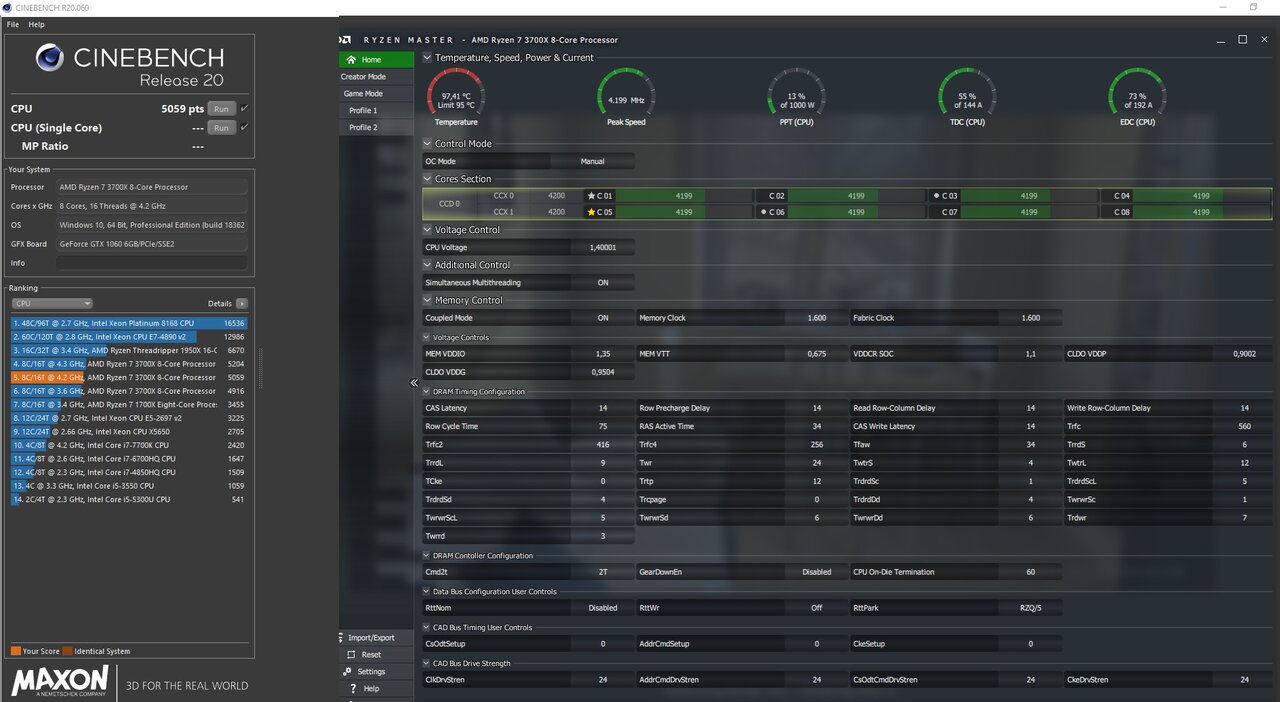This screenshot has width=1280, height=702.
Task: Click the Details arrow icon in Ranking
Action: coord(241,303)
